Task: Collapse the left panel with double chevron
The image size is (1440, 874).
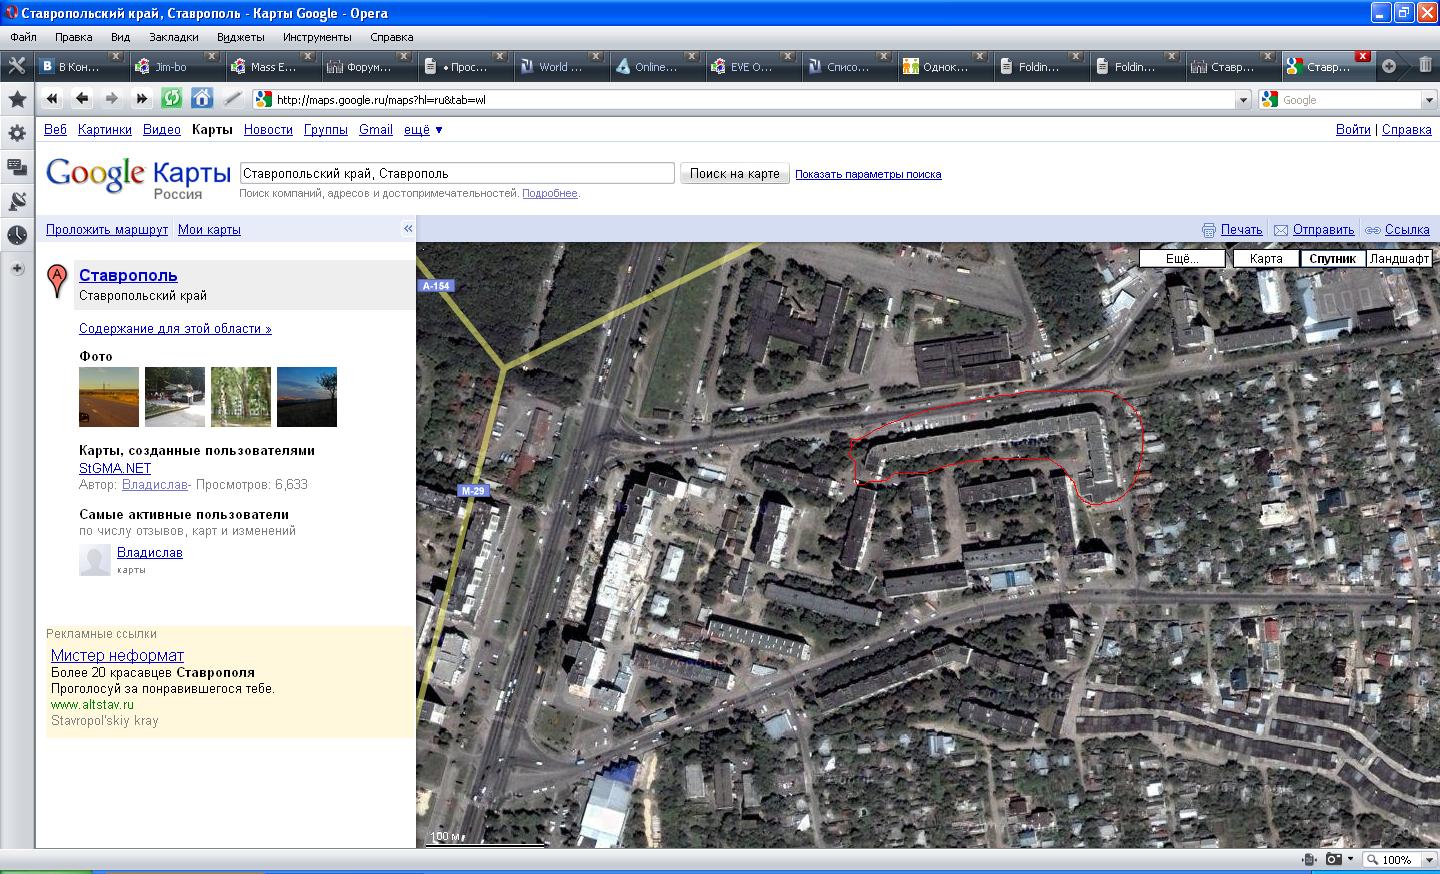Action: [408, 229]
